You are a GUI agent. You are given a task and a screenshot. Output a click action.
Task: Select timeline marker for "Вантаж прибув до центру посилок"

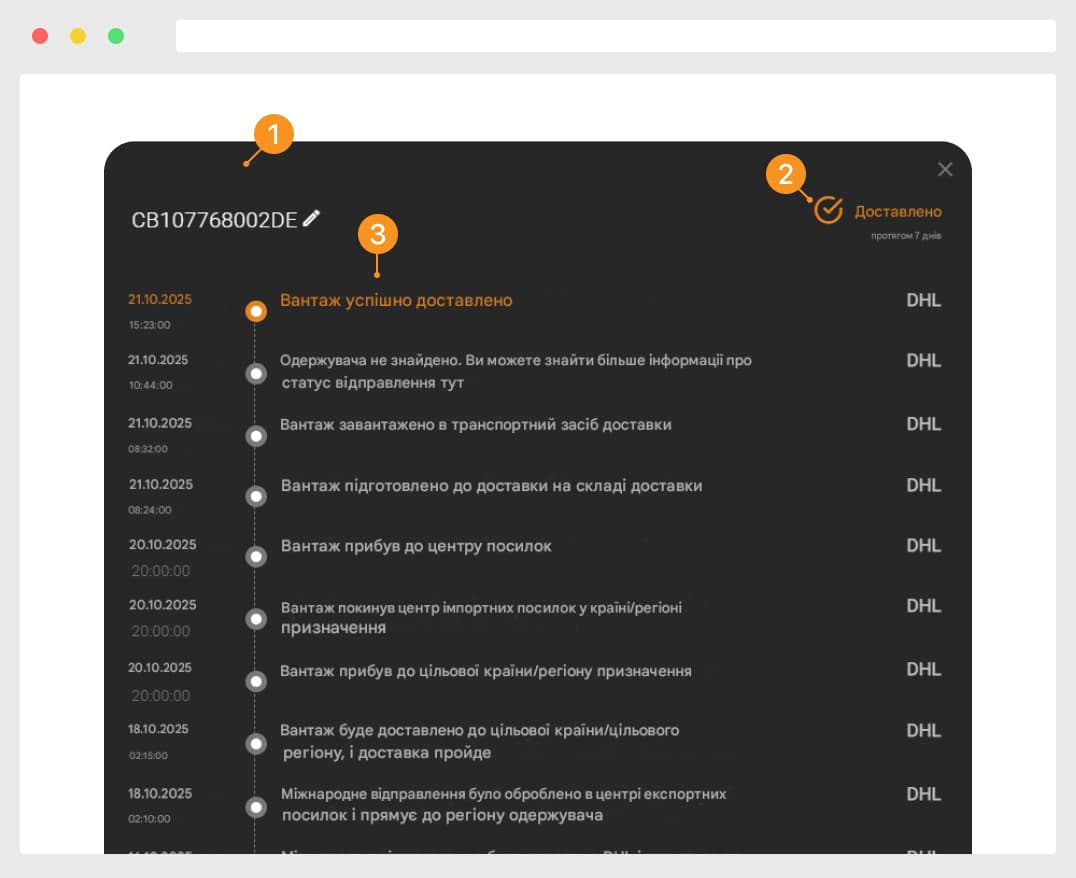pyautogui.click(x=256, y=557)
